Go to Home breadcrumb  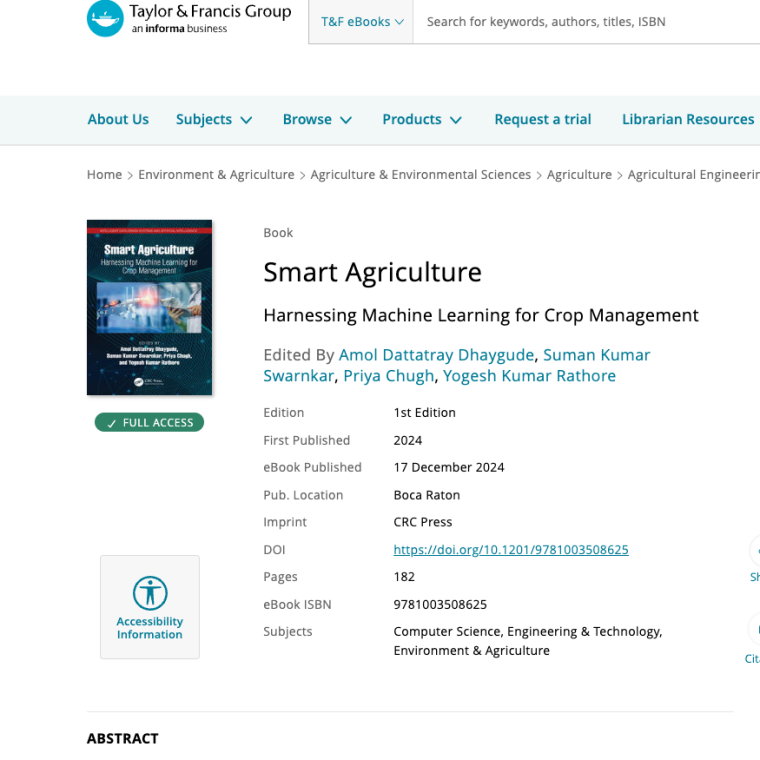(x=104, y=174)
